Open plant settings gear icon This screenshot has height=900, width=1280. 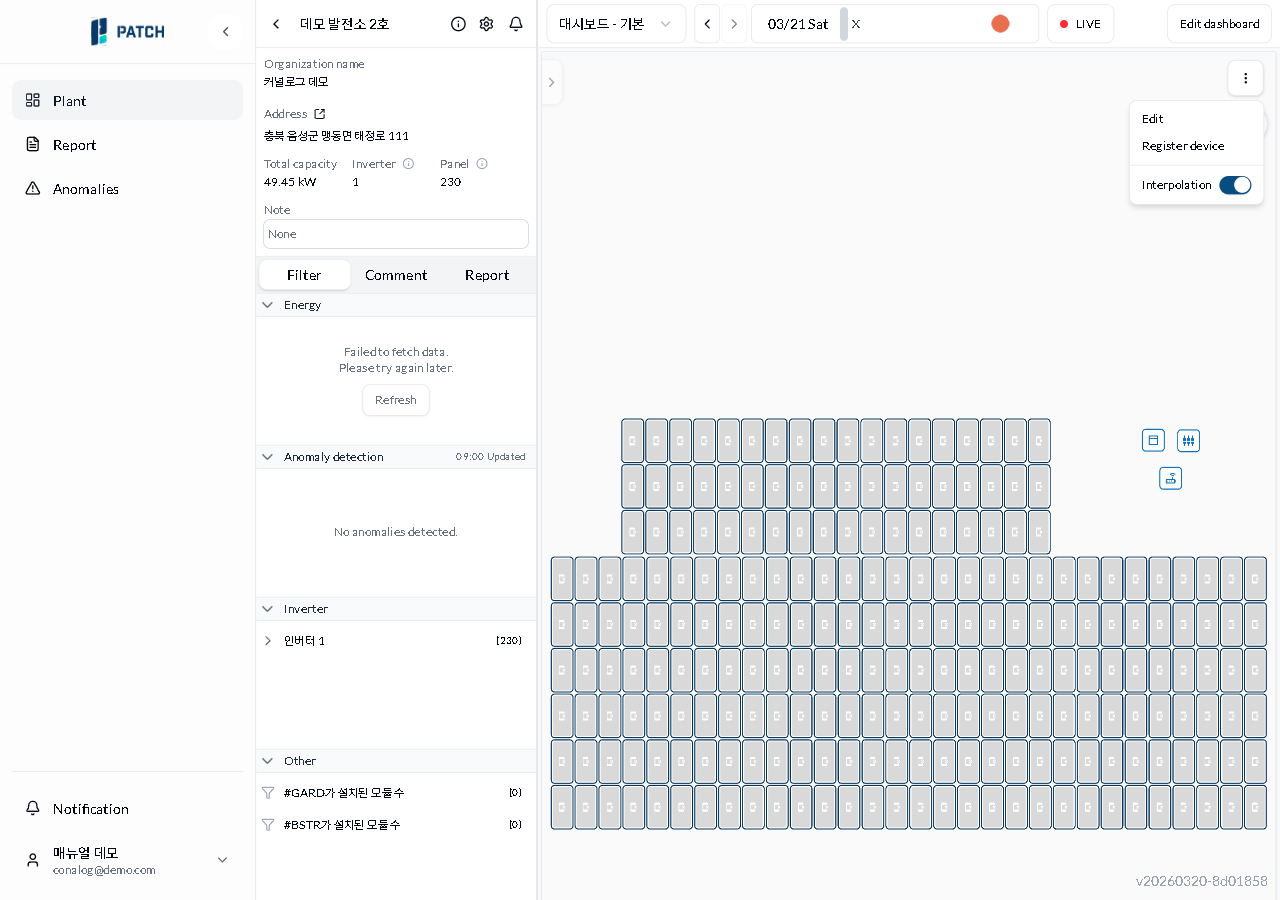[486, 24]
